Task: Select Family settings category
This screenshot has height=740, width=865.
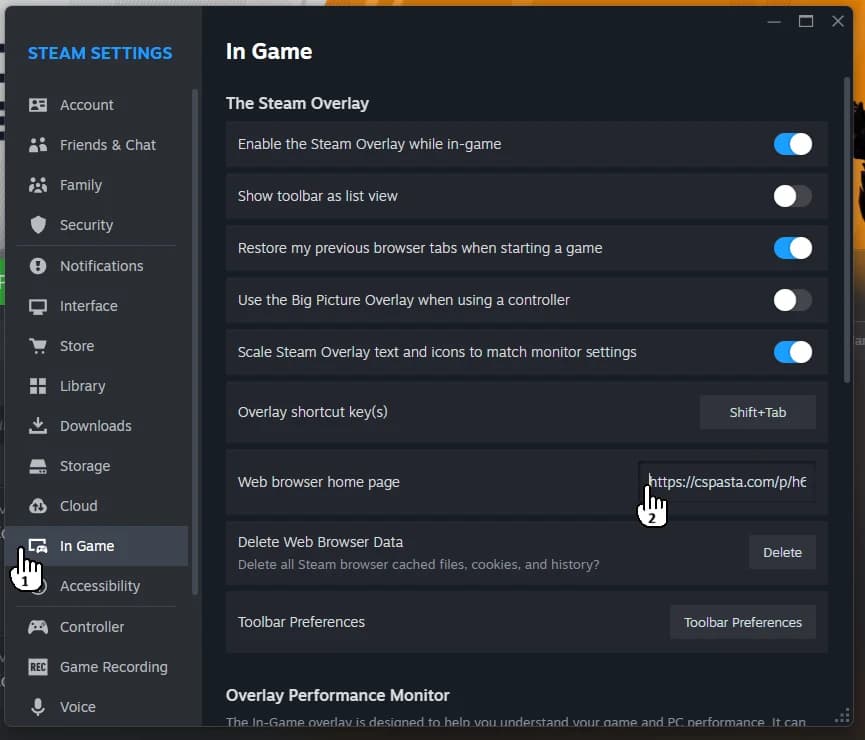Action: tap(81, 185)
